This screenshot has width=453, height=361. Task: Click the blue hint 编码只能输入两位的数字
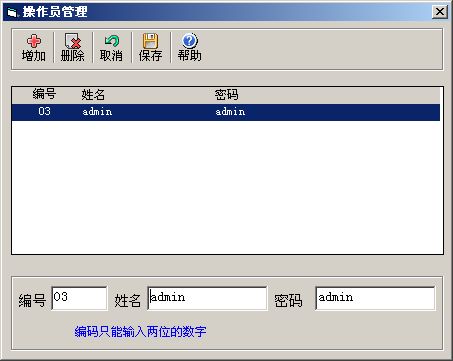pyautogui.click(x=140, y=332)
